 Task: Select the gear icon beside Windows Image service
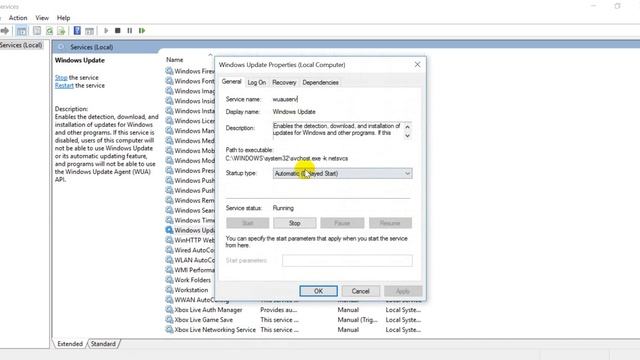pyautogui.click(x=169, y=91)
